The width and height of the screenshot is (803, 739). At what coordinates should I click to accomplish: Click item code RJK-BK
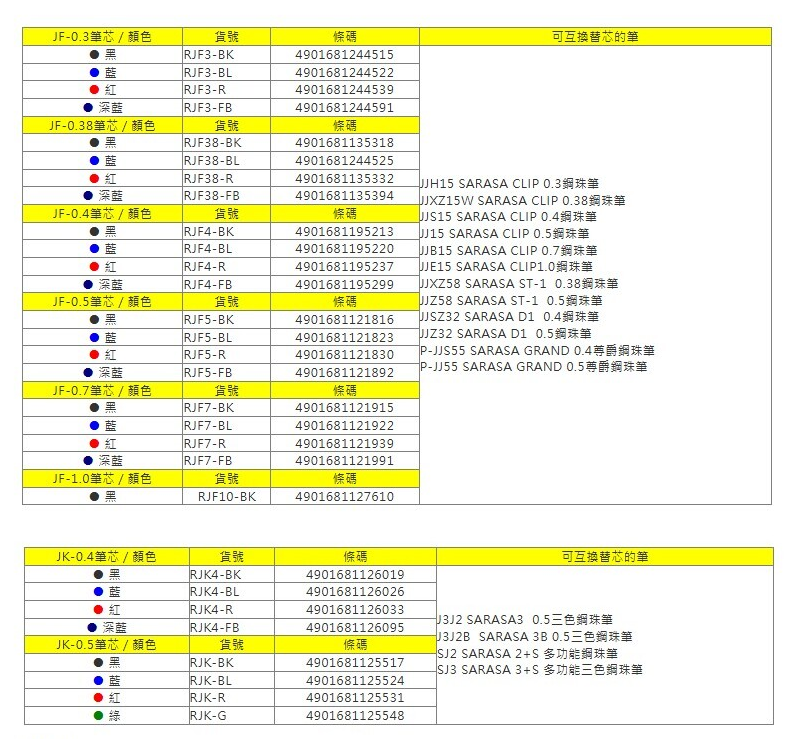click(x=212, y=663)
